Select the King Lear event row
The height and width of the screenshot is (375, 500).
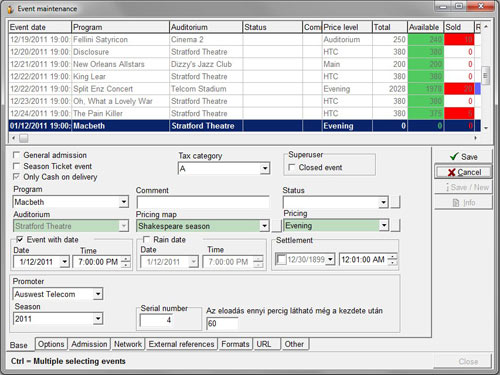(245, 76)
